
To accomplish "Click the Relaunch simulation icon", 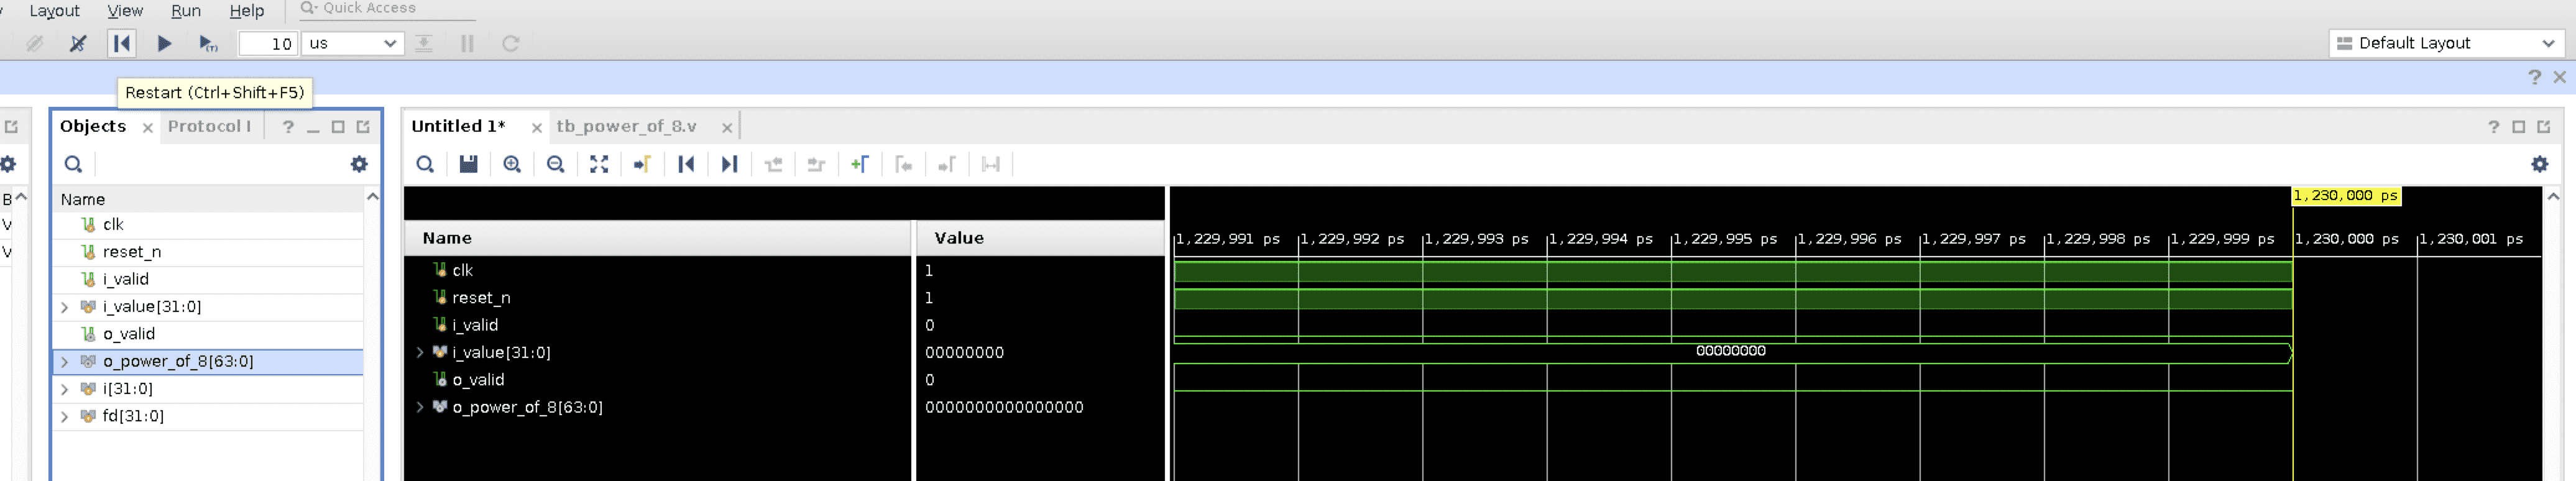I will point(511,43).
